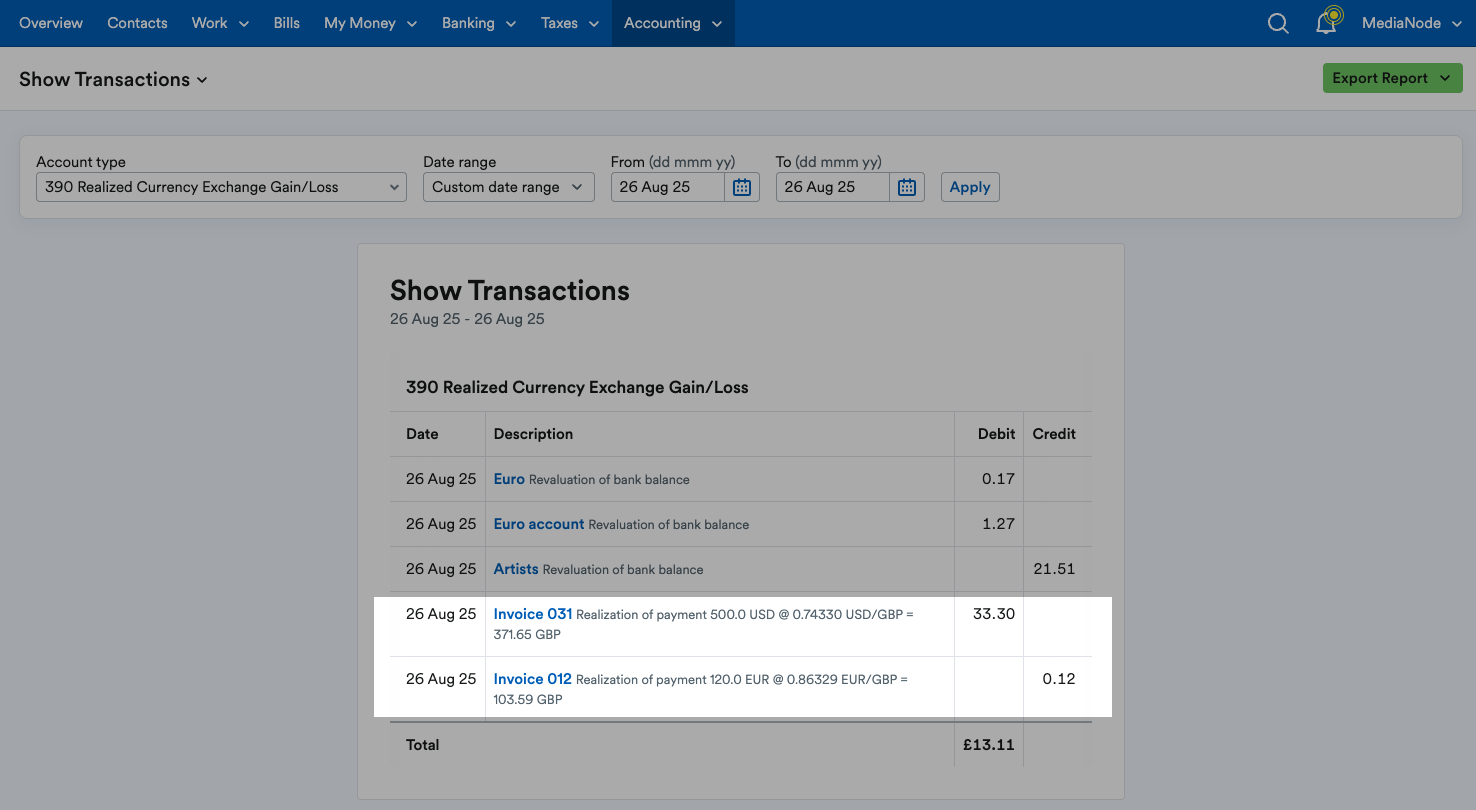Open the To date calendar picker
Viewport: 1476px width, 810px height.
click(907, 187)
